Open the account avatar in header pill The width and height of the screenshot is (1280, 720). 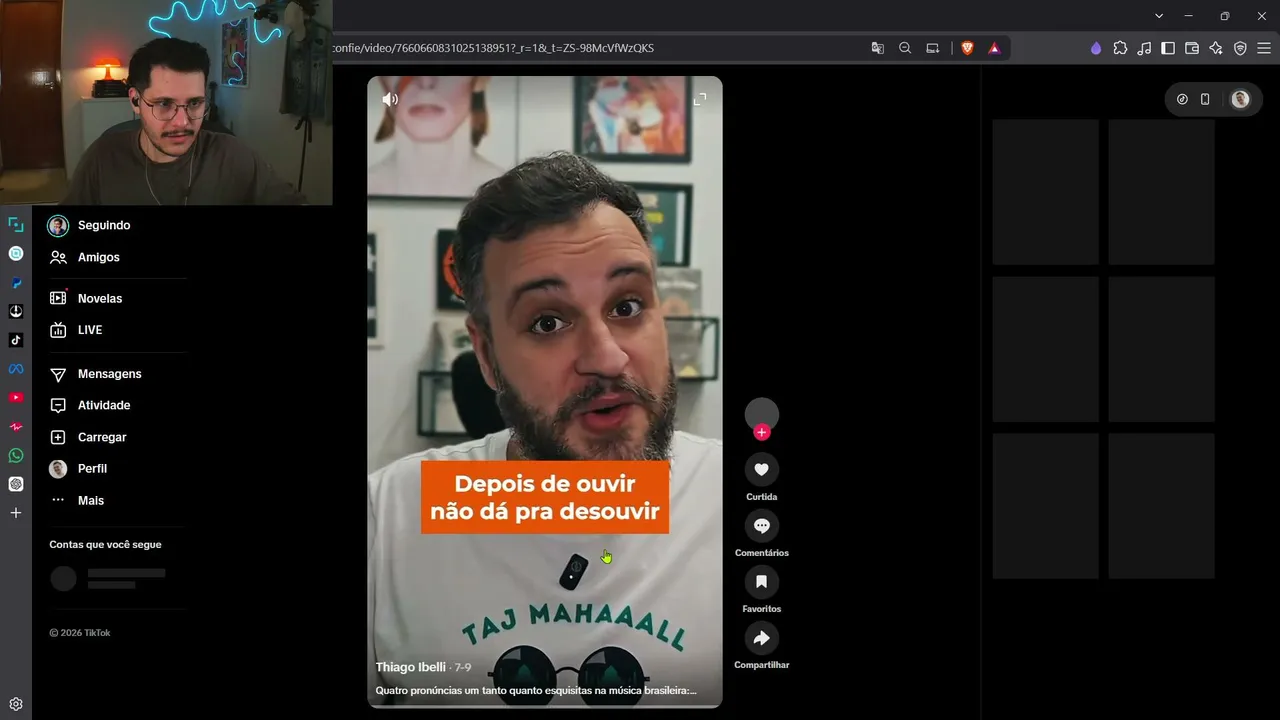1240,99
